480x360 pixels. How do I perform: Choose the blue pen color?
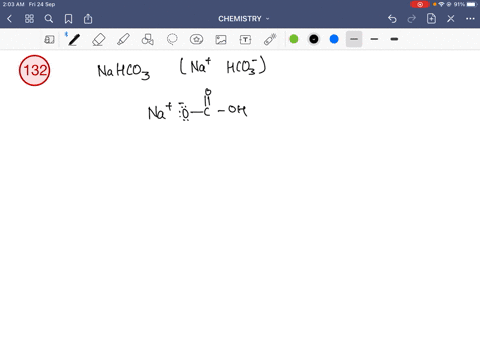point(334,39)
